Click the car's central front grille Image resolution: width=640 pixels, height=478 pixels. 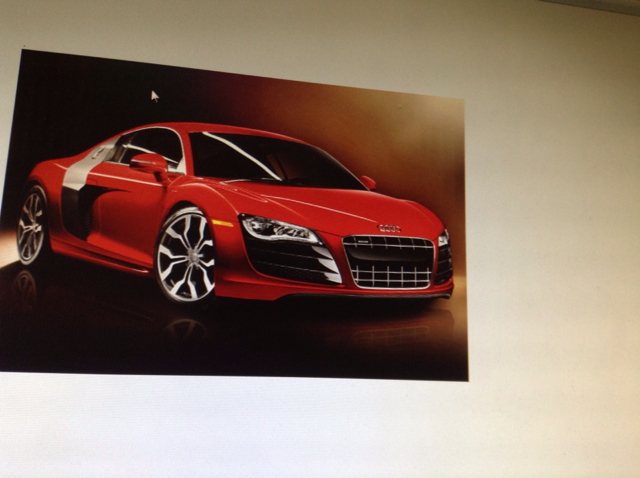[389, 261]
